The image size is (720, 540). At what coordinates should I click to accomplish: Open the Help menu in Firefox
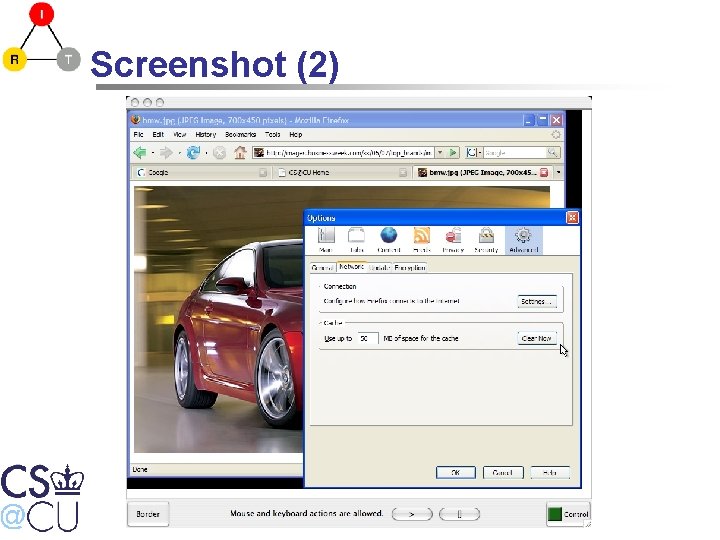click(x=295, y=135)
